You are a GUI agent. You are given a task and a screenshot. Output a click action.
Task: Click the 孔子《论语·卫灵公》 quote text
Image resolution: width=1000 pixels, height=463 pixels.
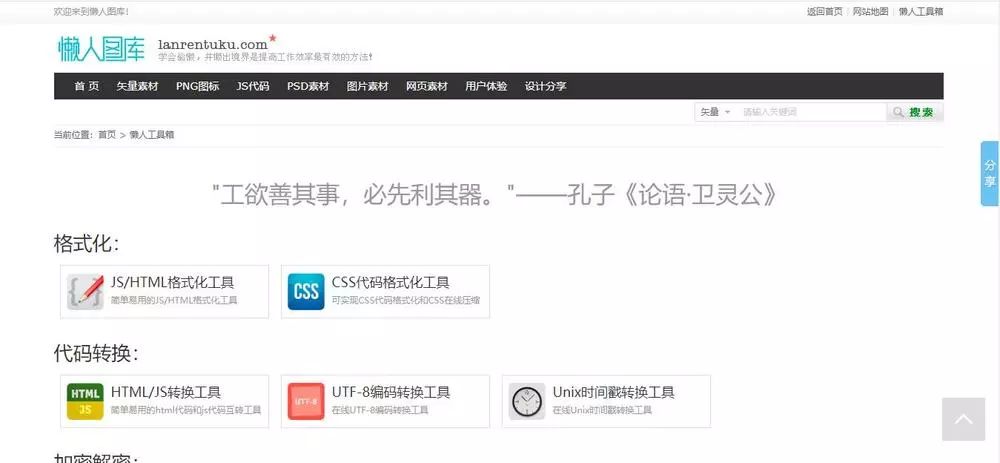(673, 195)
